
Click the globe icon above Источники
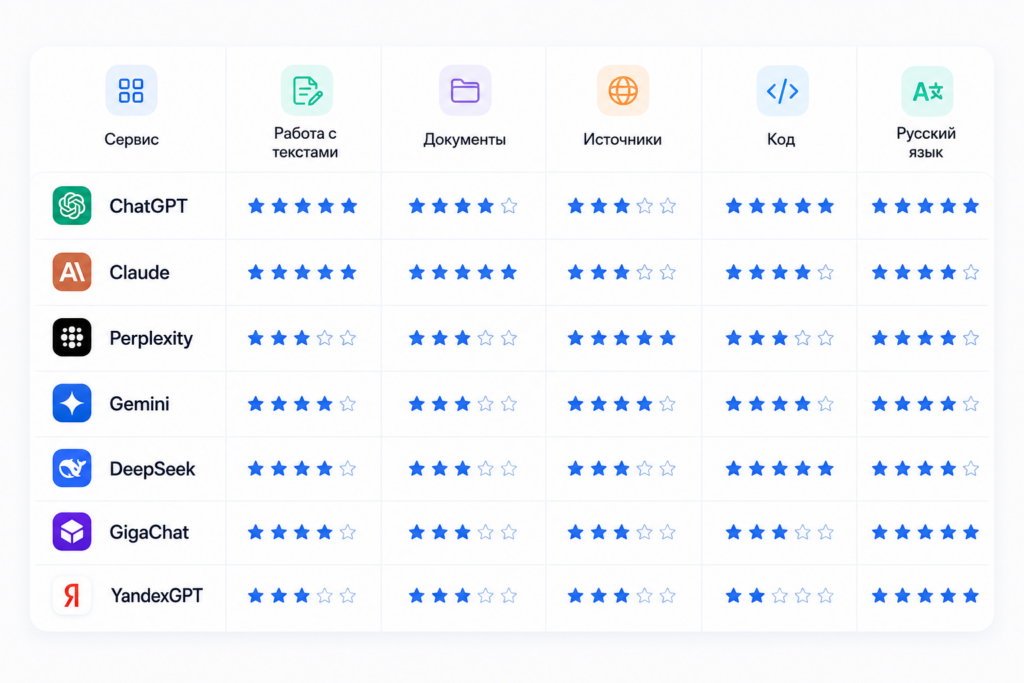tap(623, 90)
